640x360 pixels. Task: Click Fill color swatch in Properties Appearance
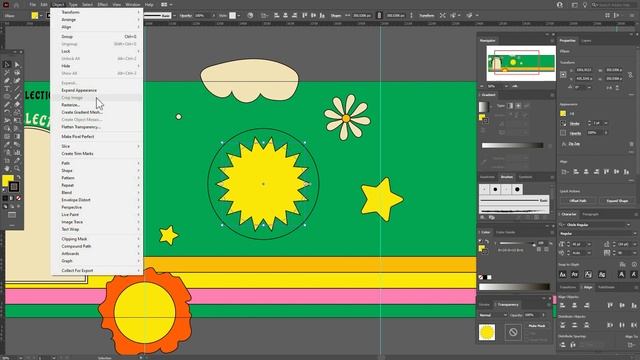(563, 113)
